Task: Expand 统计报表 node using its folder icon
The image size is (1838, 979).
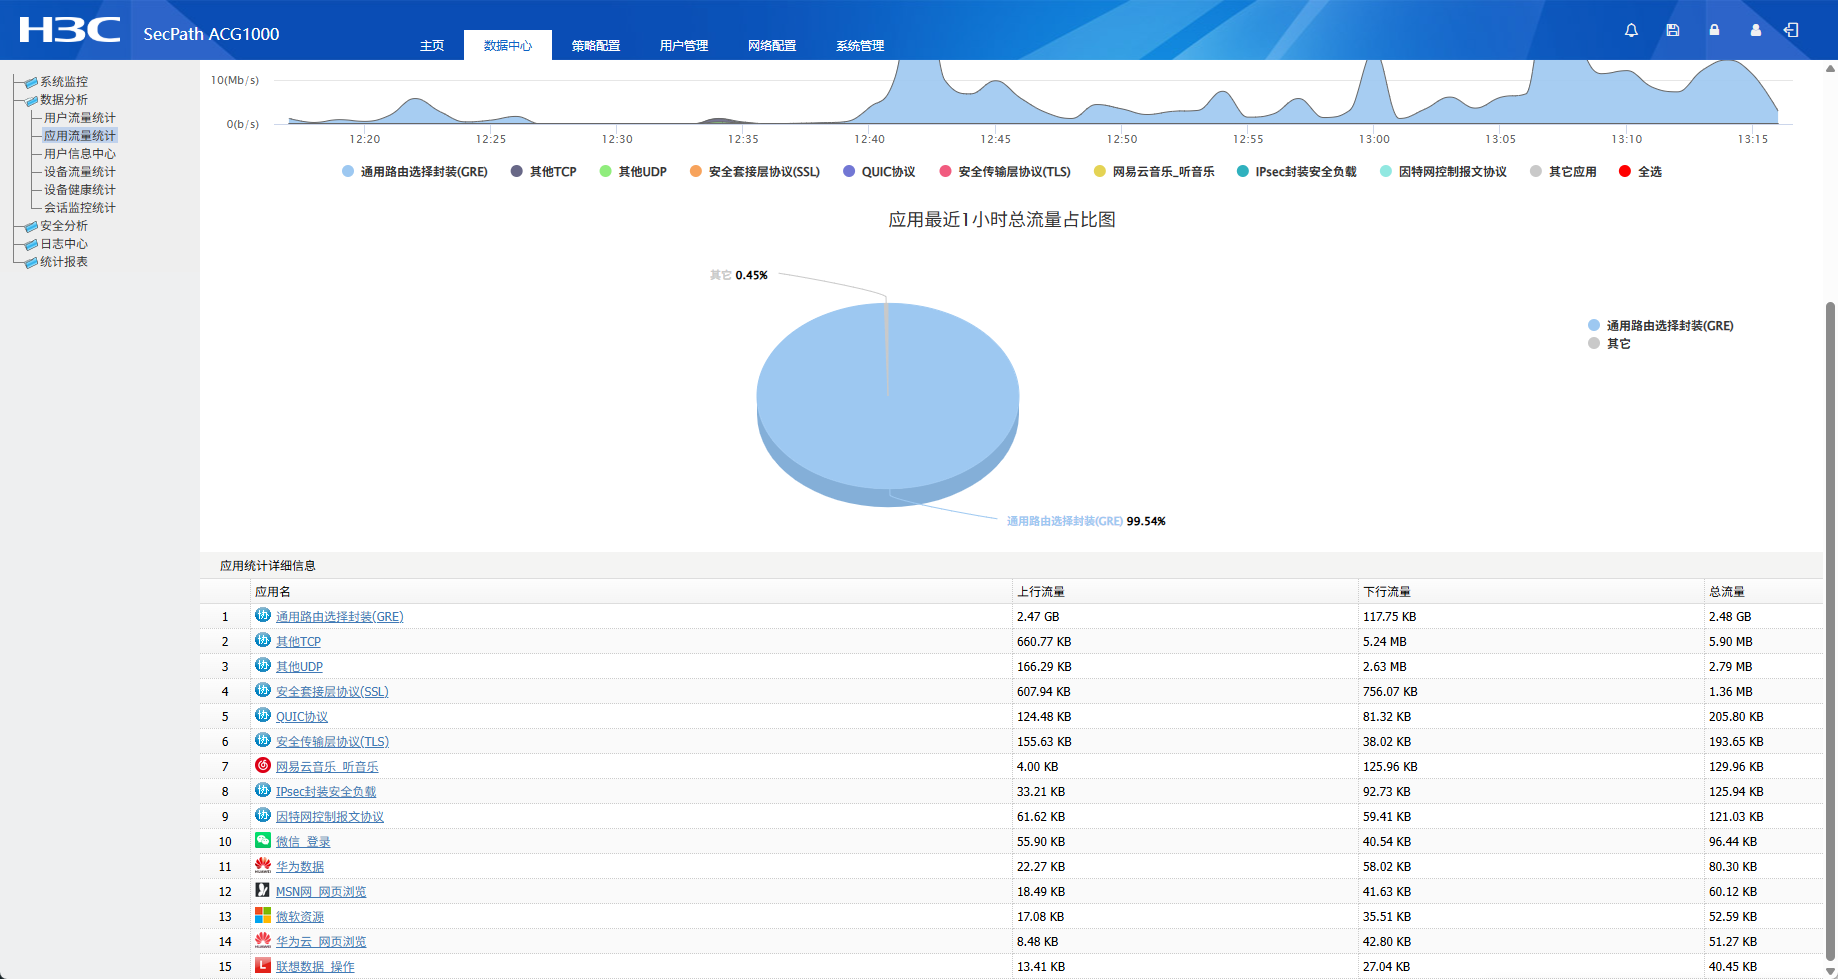Action: click(31, 262)
